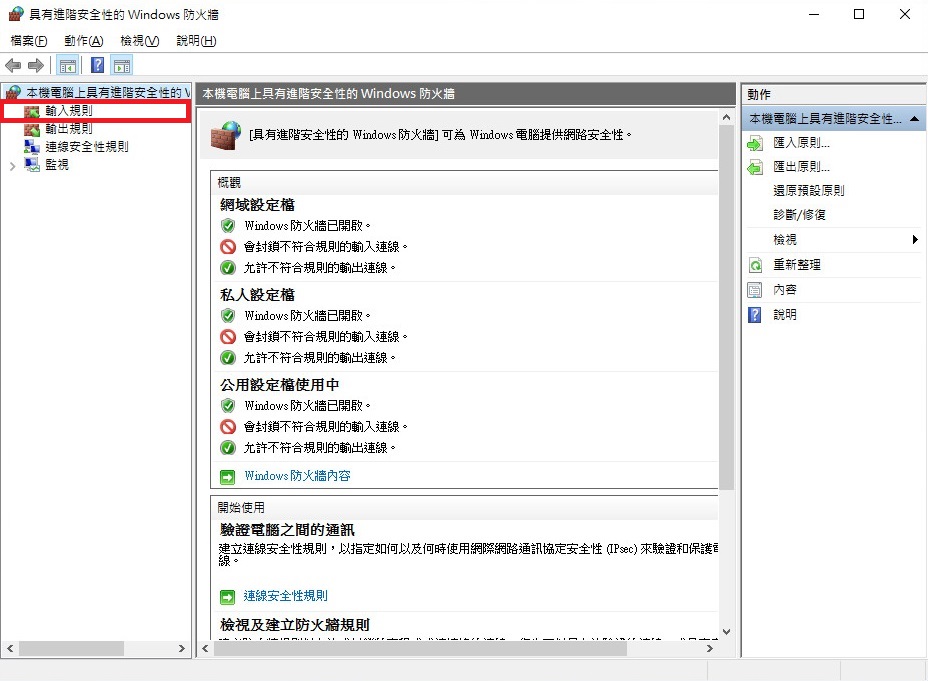Click the 公用設定檔 allowed outbound check icon
The width and height of the screenshot is (928, 681).
(x=228, y=448)
